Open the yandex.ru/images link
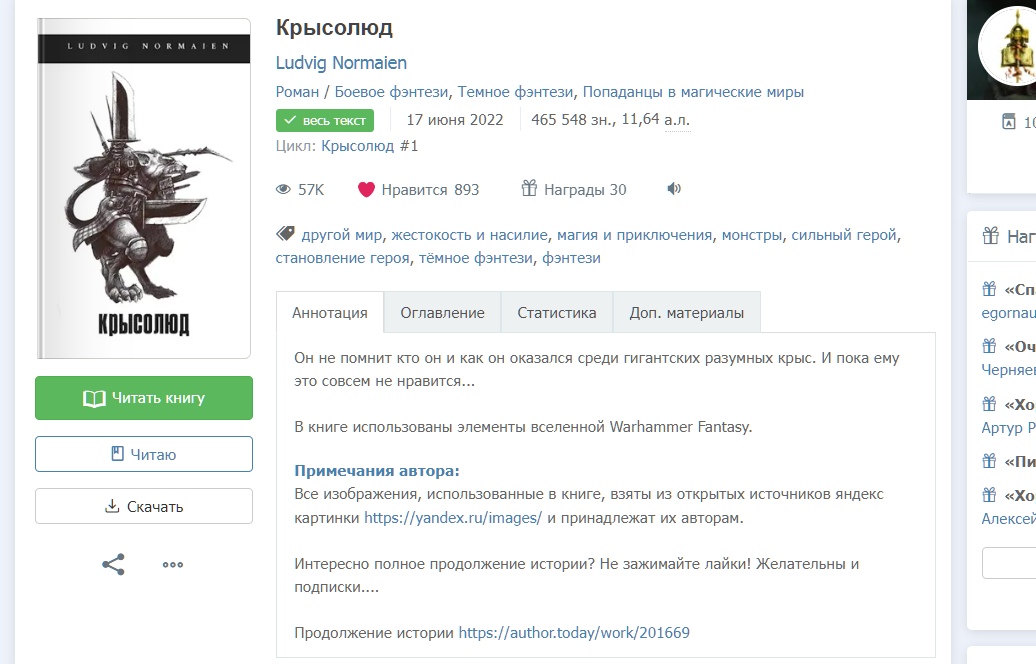This screenshot has height=664, width=1036. [x=453, y=518]
